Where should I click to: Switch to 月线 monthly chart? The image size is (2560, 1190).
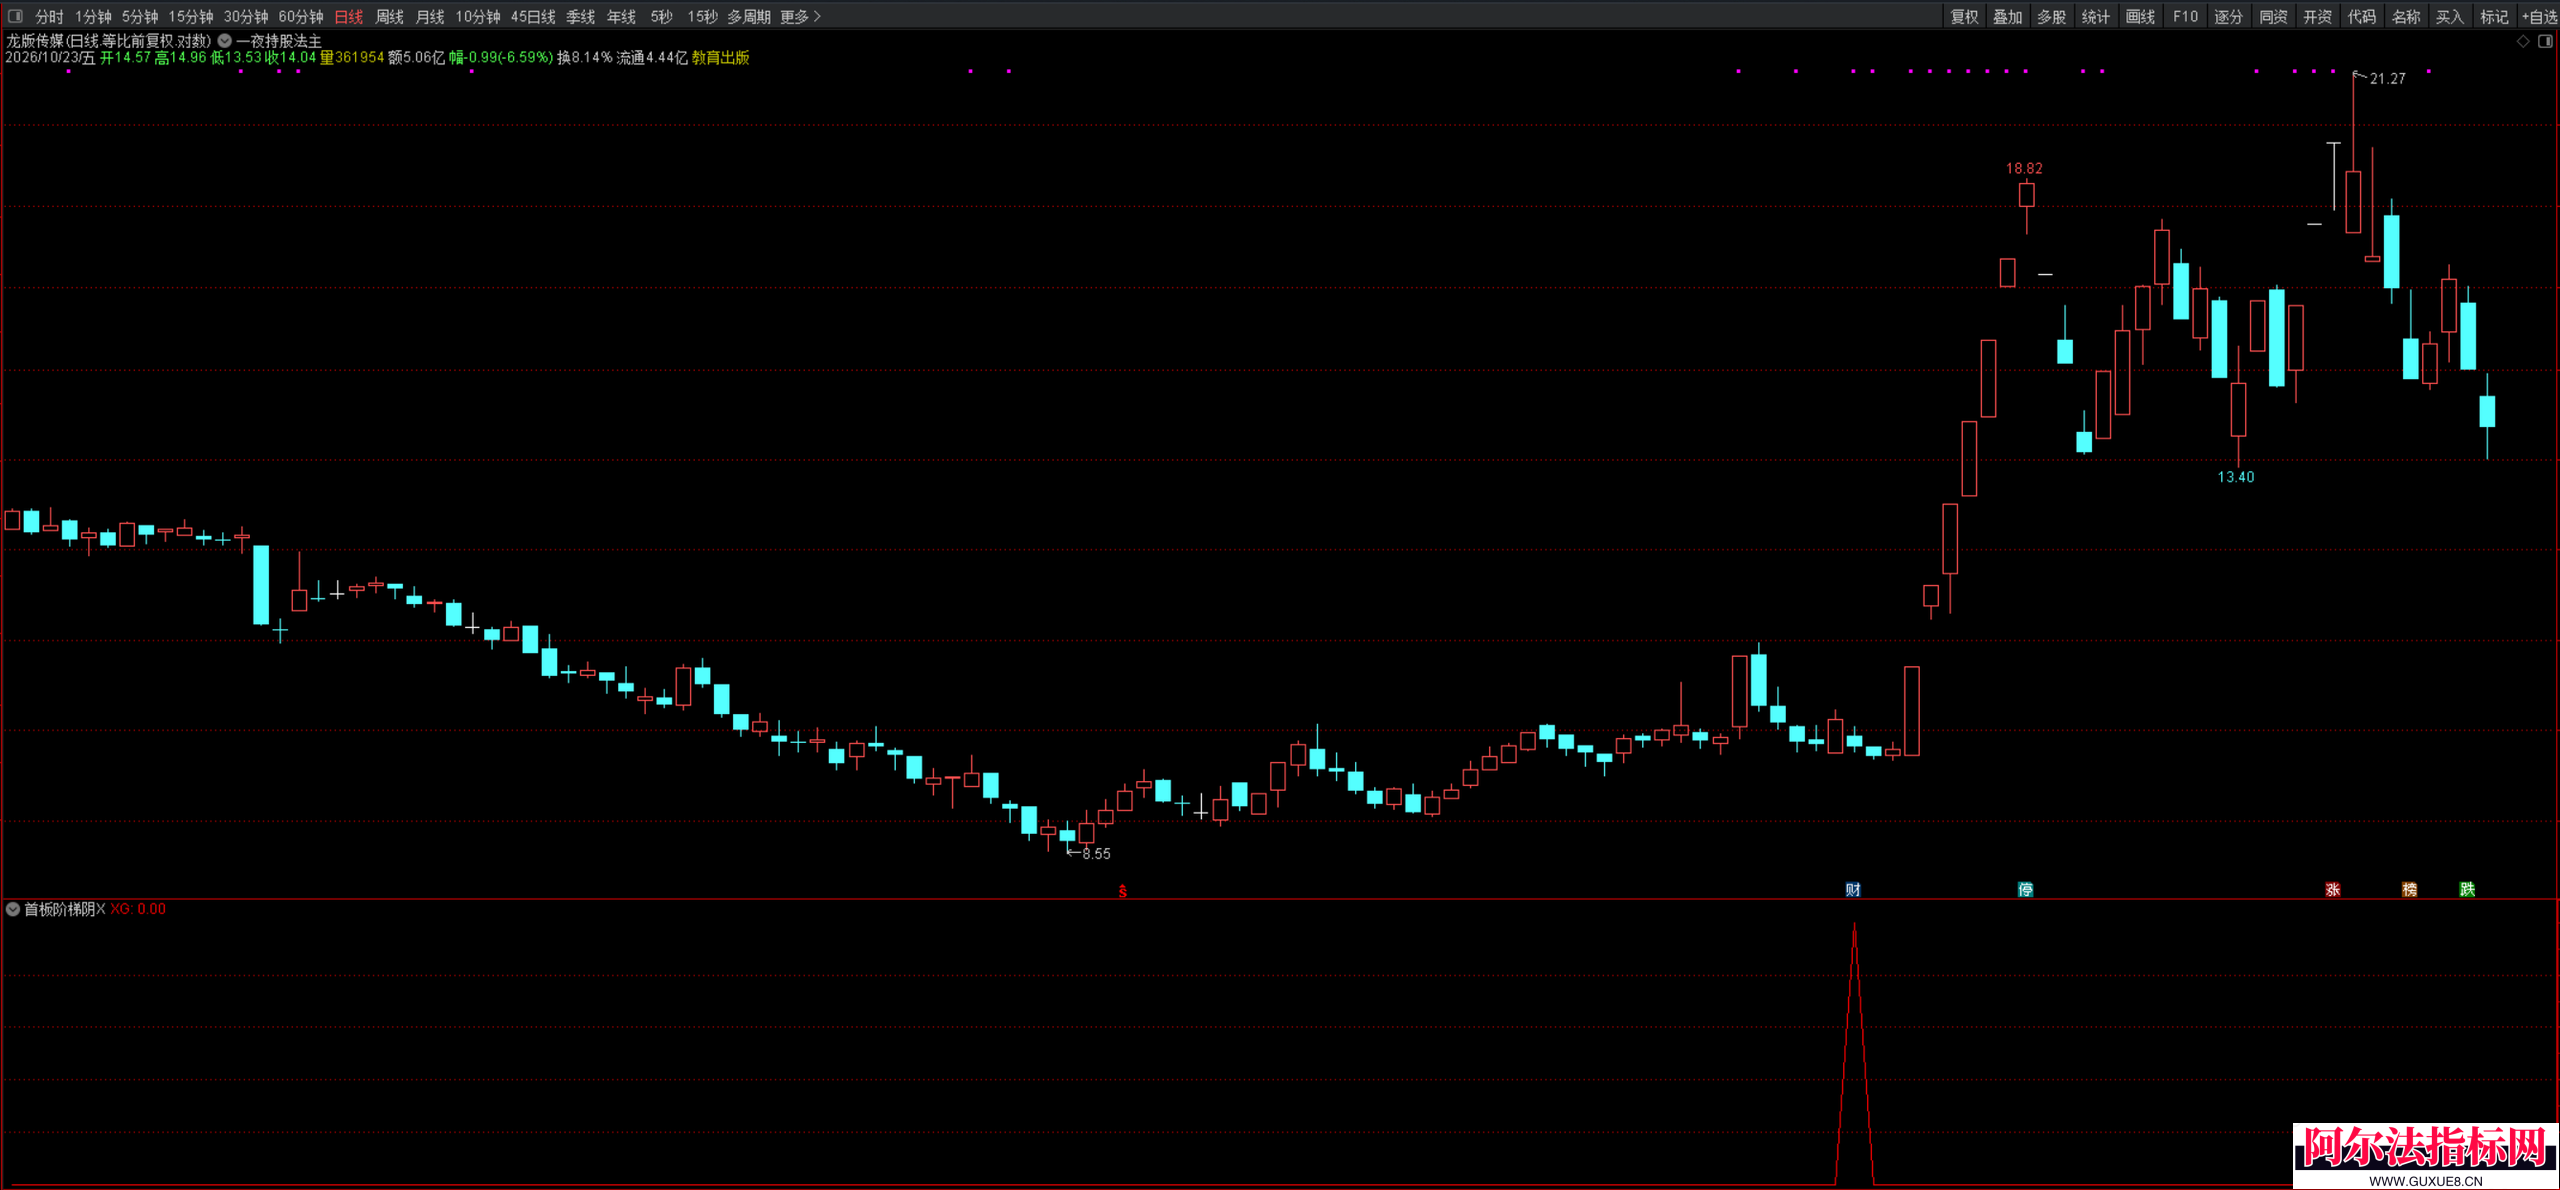430,16
